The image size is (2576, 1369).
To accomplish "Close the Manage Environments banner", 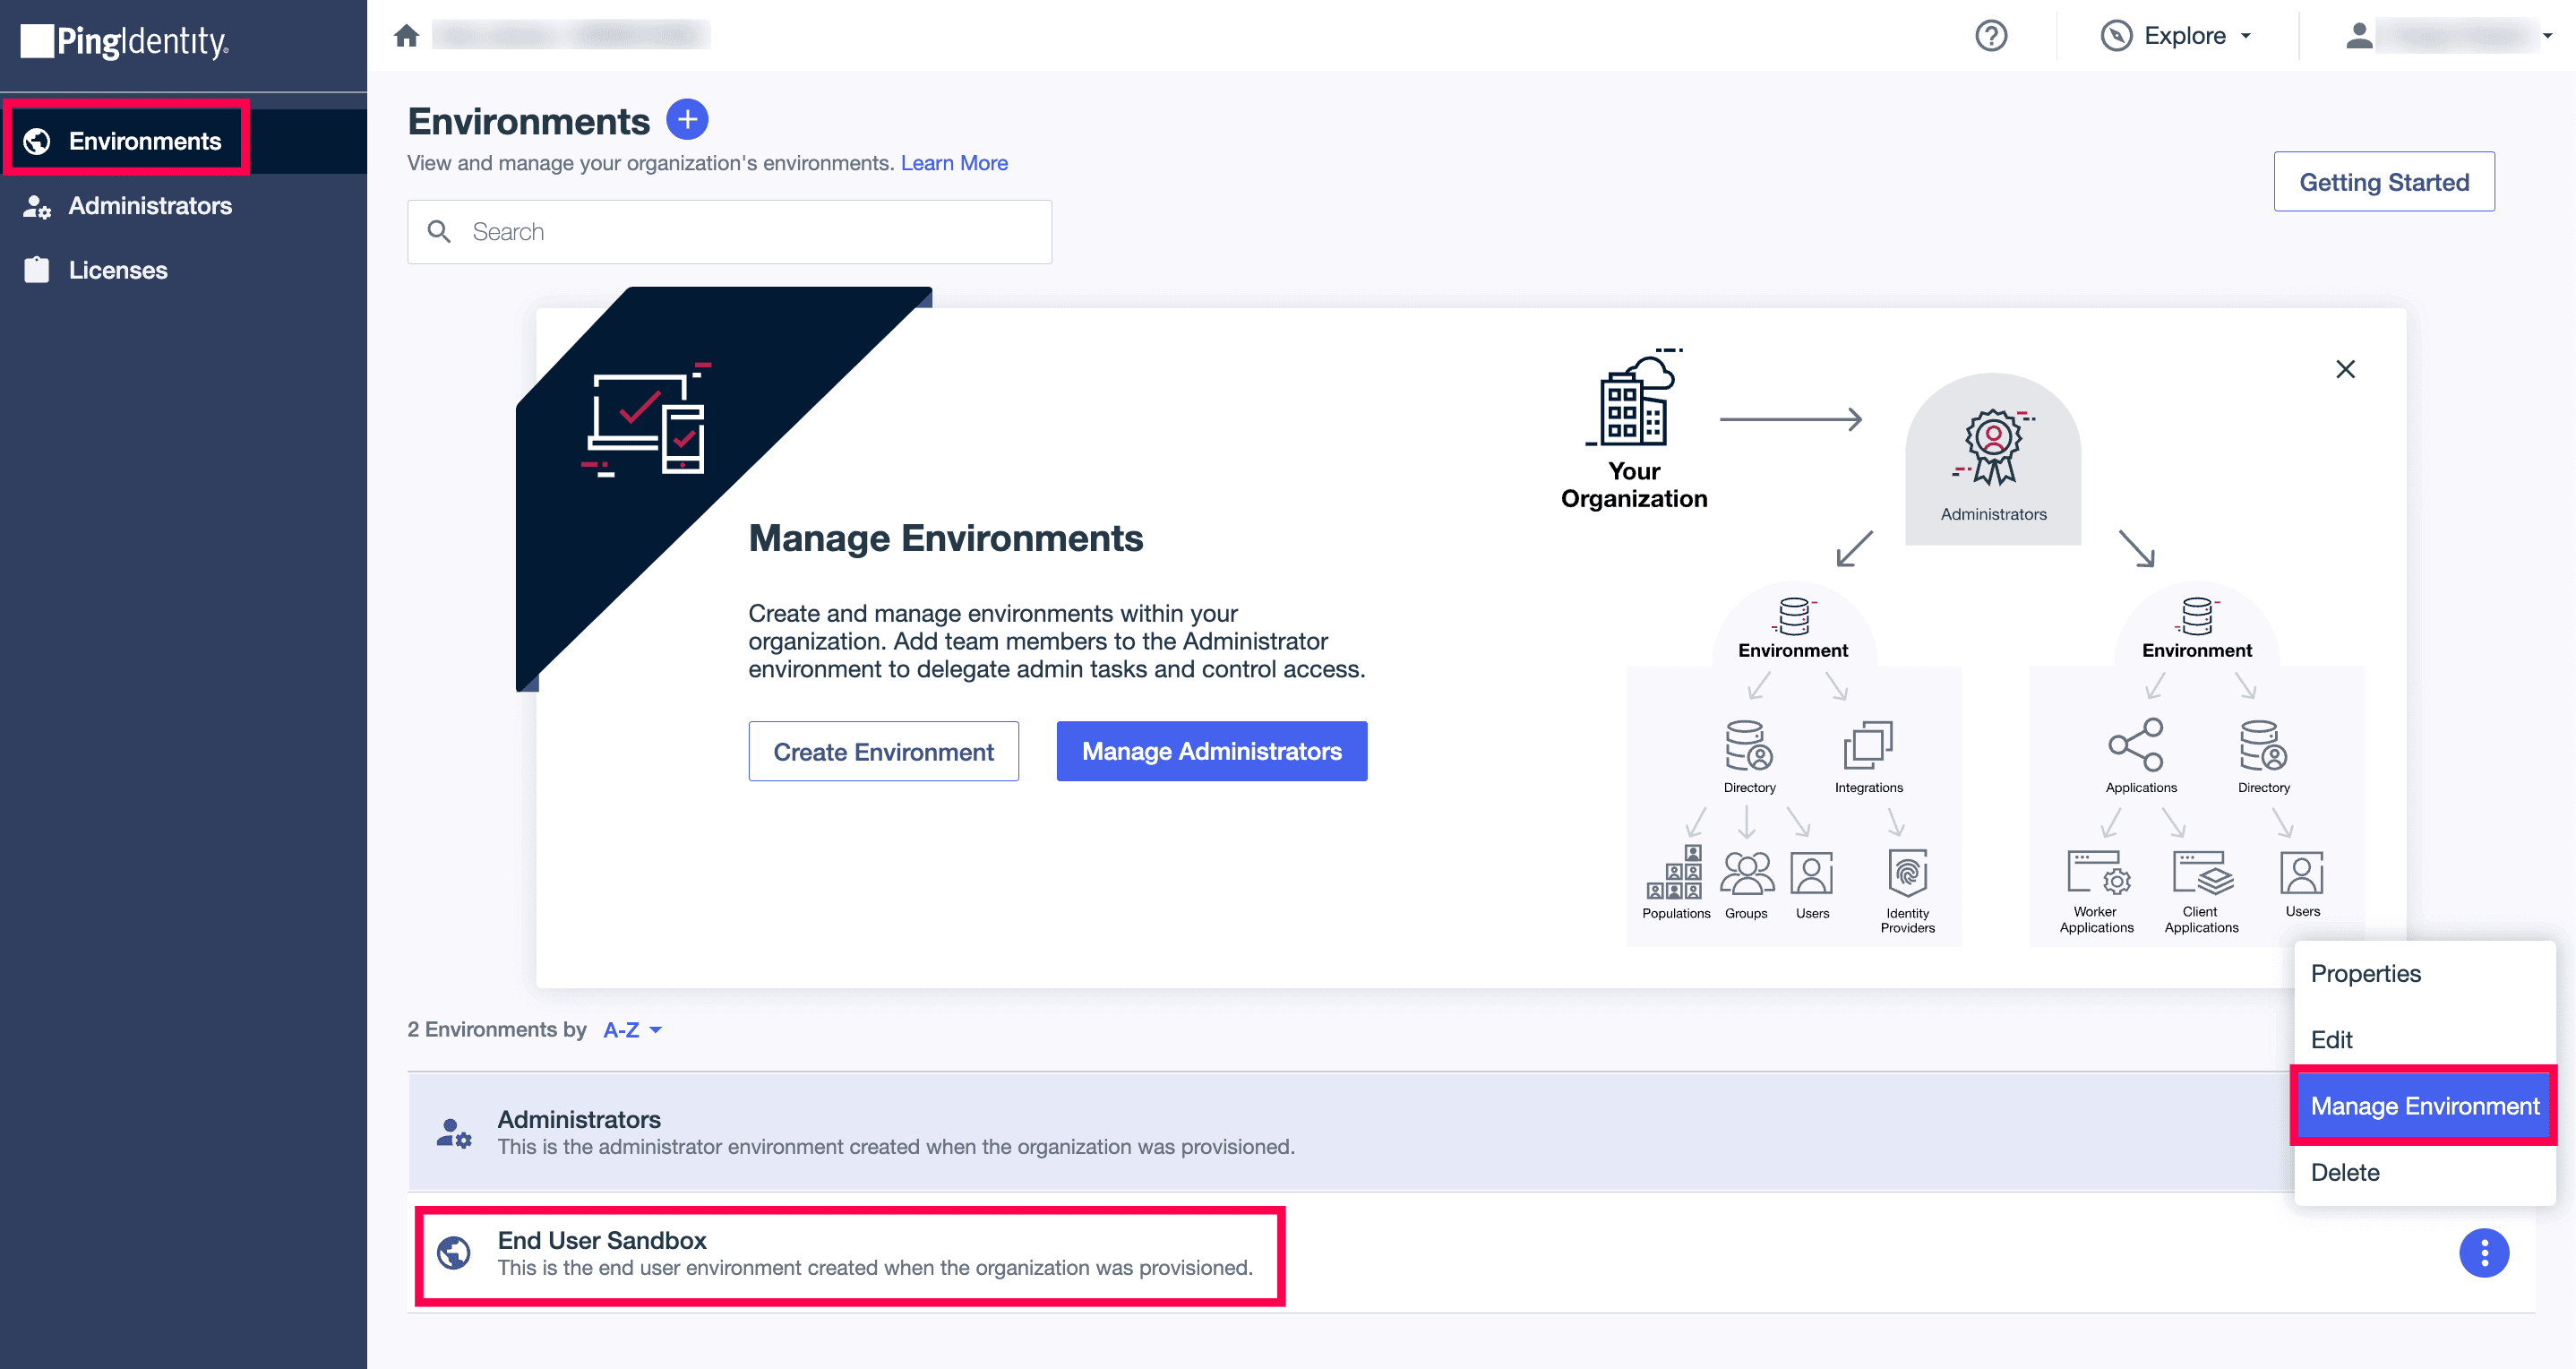I will pyautogui.click(x=2345, y=369).
